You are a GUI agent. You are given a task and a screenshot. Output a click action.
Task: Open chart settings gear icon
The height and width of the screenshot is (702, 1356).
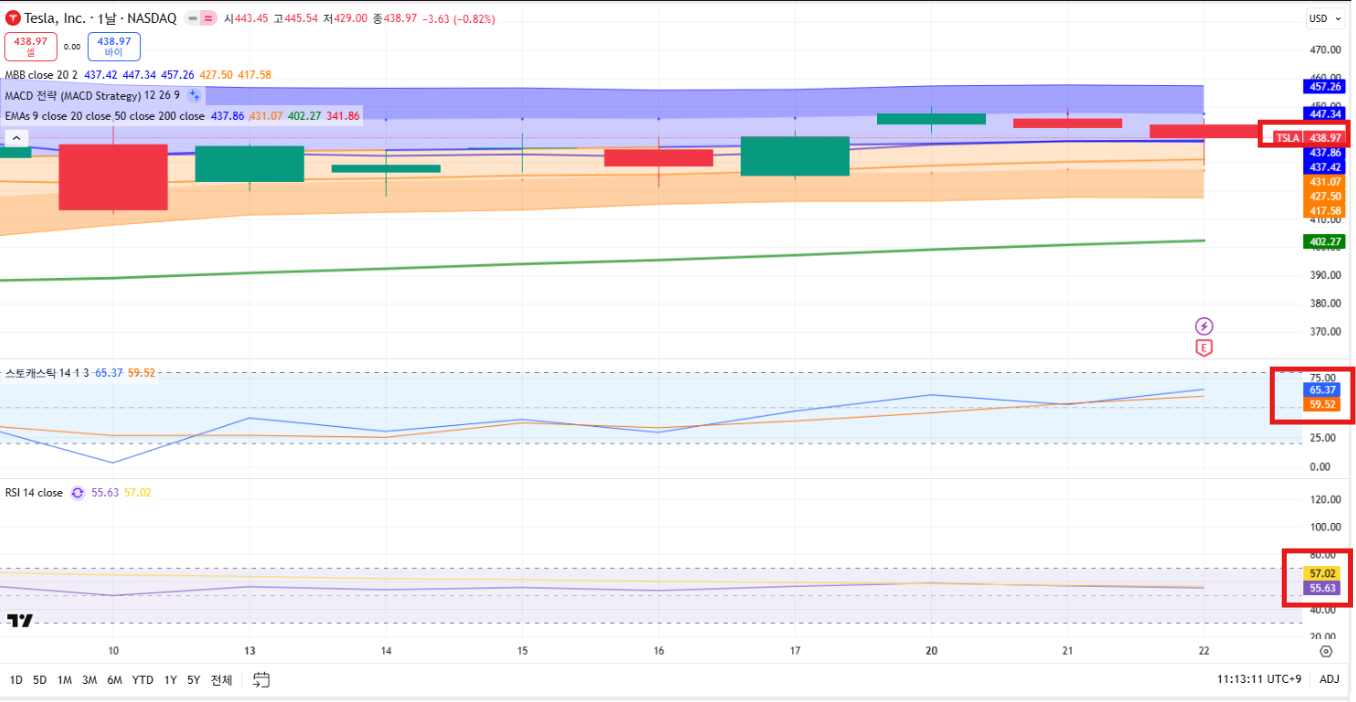[x=1326, y=651]
